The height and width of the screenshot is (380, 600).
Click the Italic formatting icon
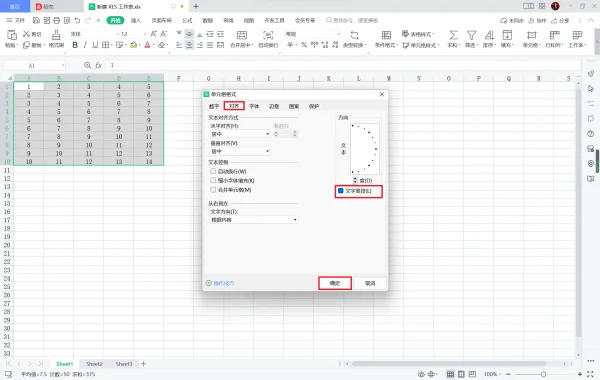(85, 45)
